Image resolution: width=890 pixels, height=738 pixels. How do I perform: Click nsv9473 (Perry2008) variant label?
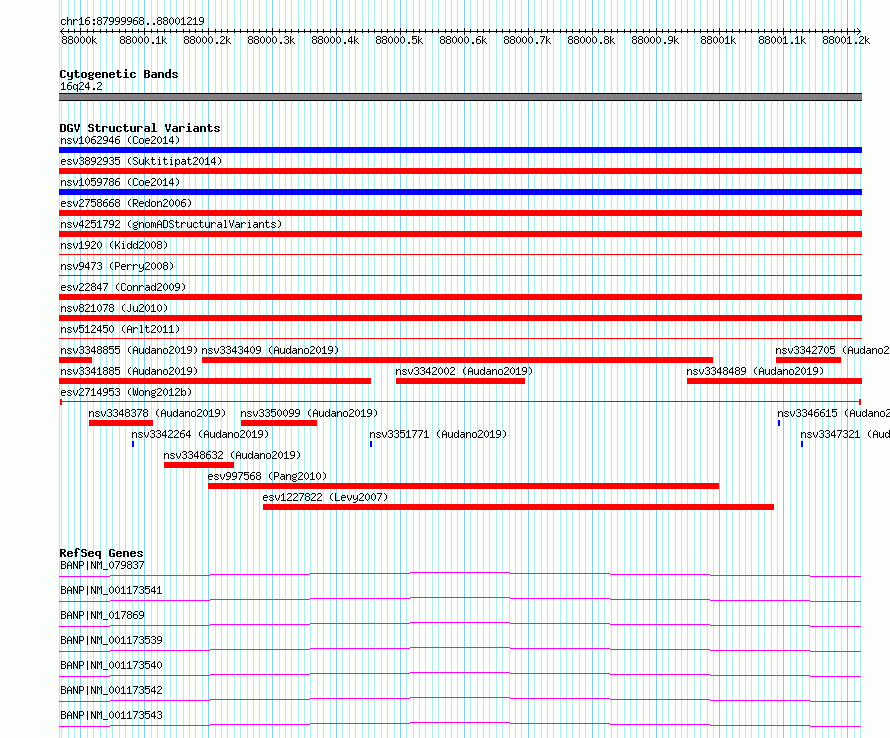pyautogui.click(x=117, y=266)
